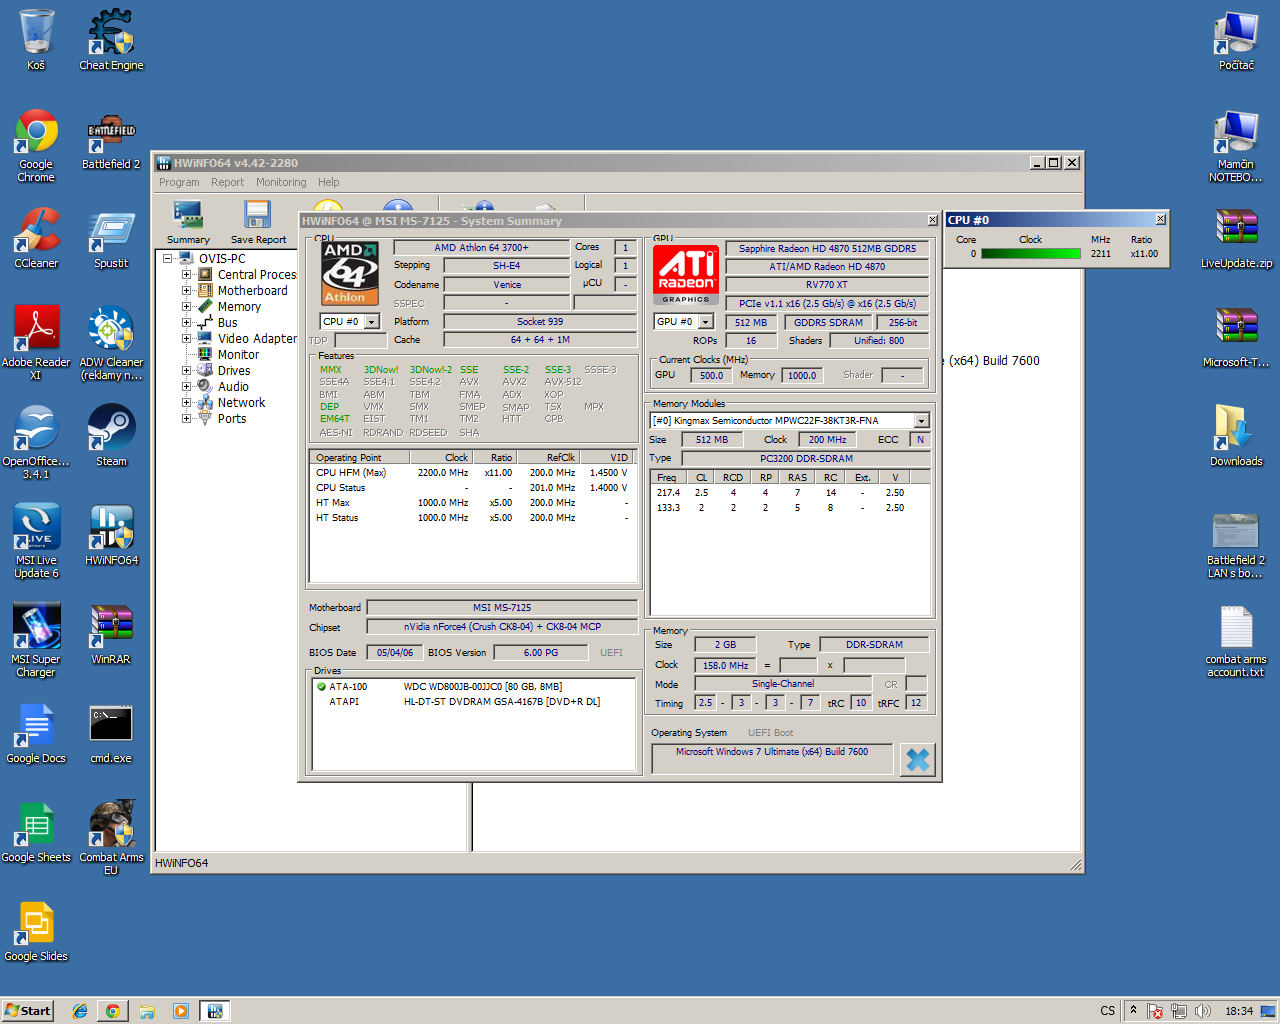This screenshot has height=1024, width=1280.
Task: Open the Monitoring menu
Action: coord(281,182)
